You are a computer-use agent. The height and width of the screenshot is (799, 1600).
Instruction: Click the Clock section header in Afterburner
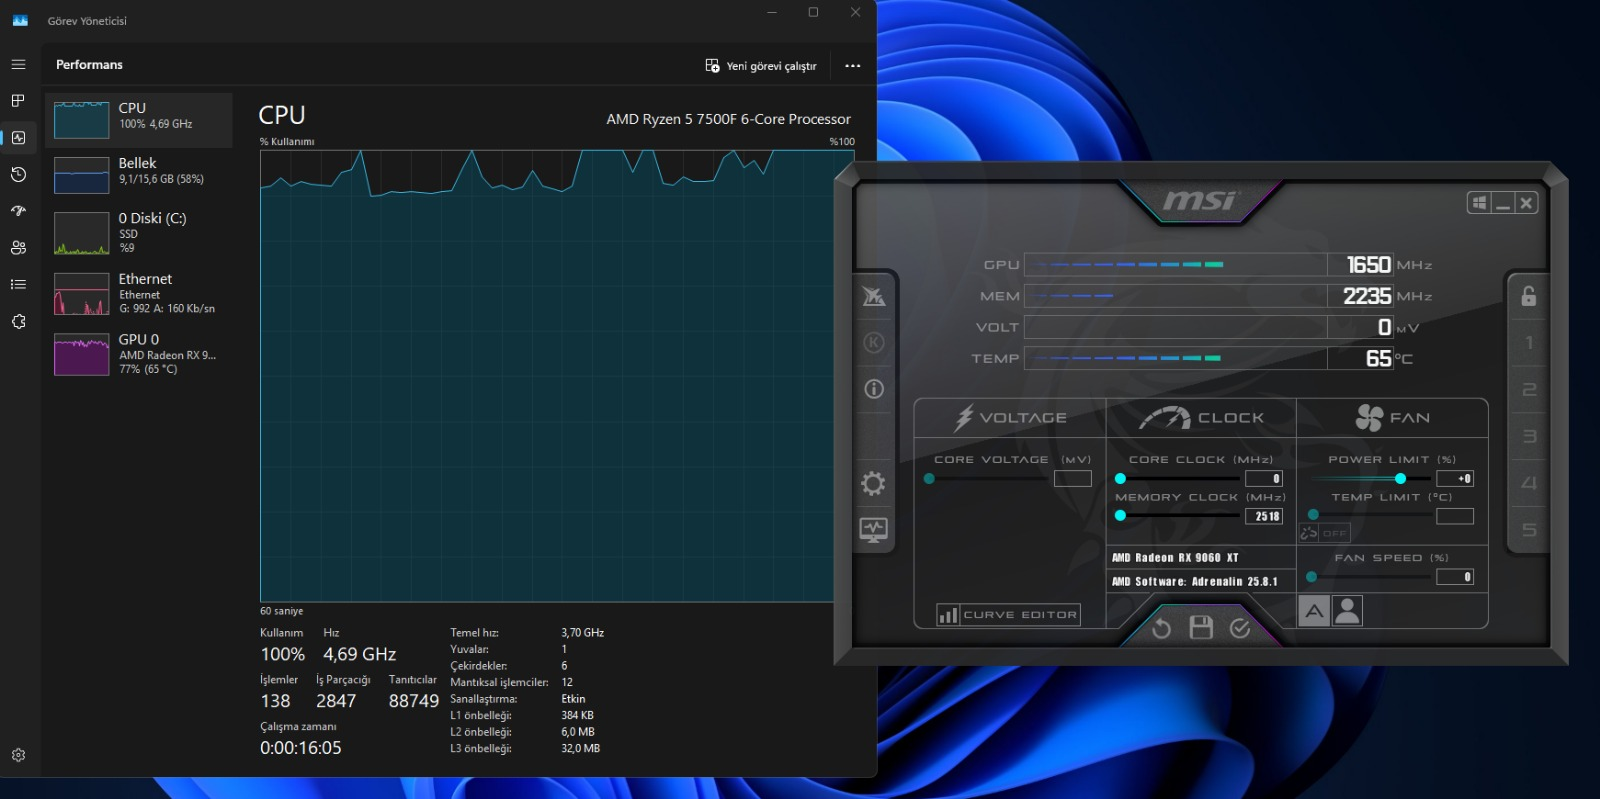click(1201, 418)
